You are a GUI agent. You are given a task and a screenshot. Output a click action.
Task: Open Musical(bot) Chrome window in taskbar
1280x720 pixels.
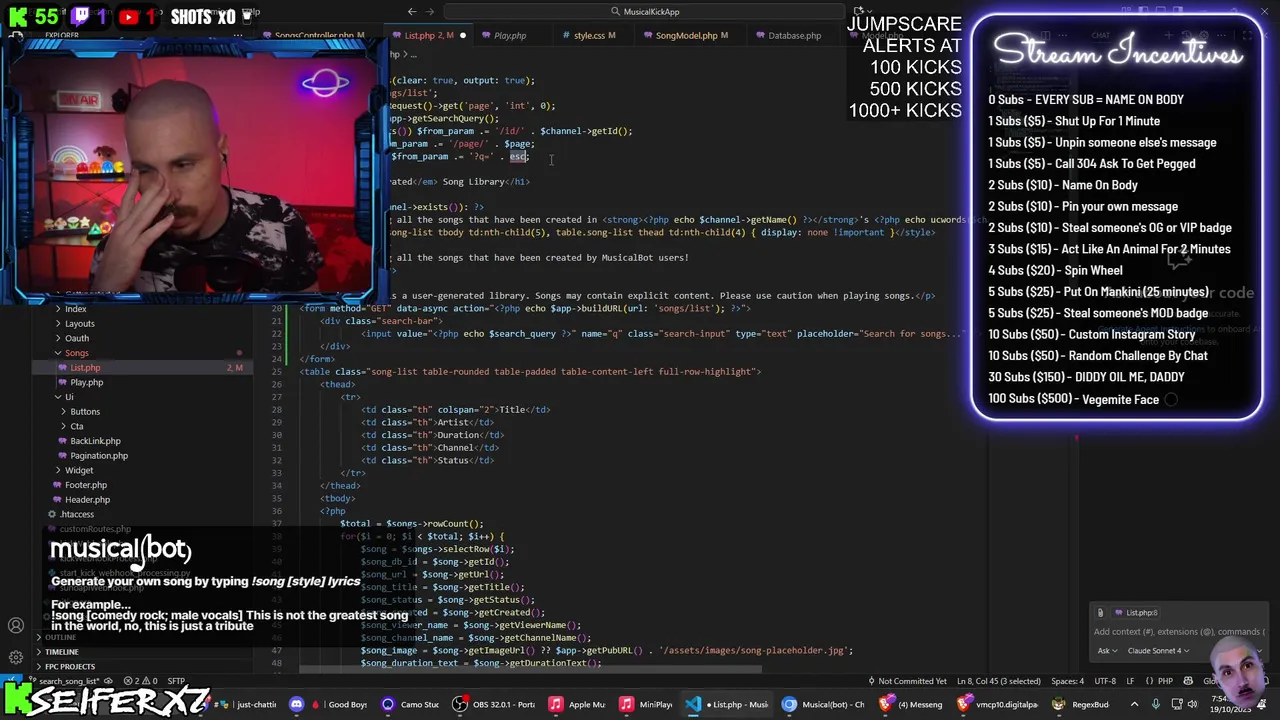[x=823, y=704]
